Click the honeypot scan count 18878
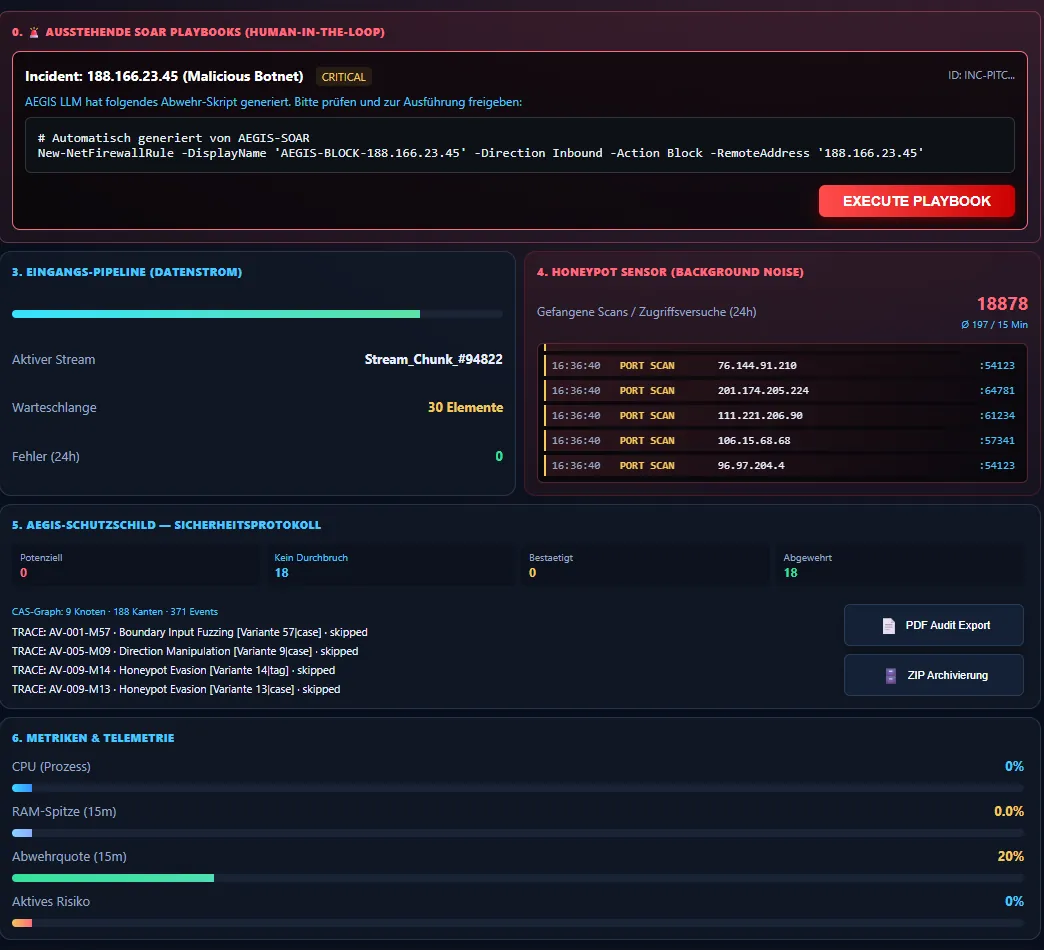Viewport: 1044px width, 950px height. [x=1002, y=304]
